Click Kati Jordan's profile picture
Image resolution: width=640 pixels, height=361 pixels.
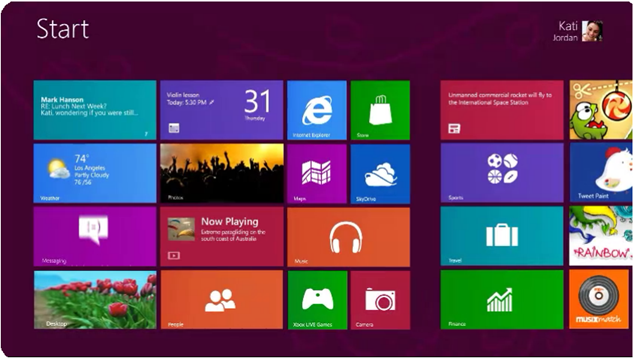click(592, 31)
